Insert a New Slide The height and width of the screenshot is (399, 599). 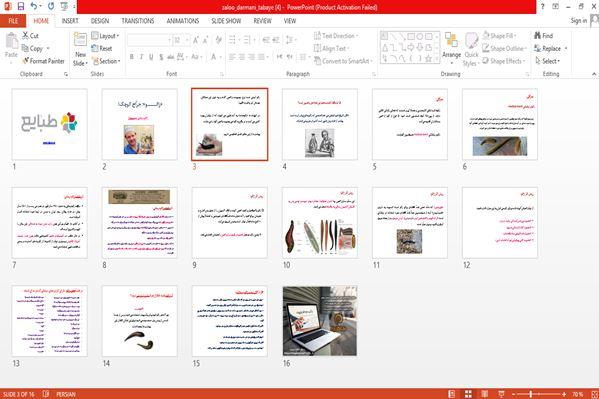point(80,49)
